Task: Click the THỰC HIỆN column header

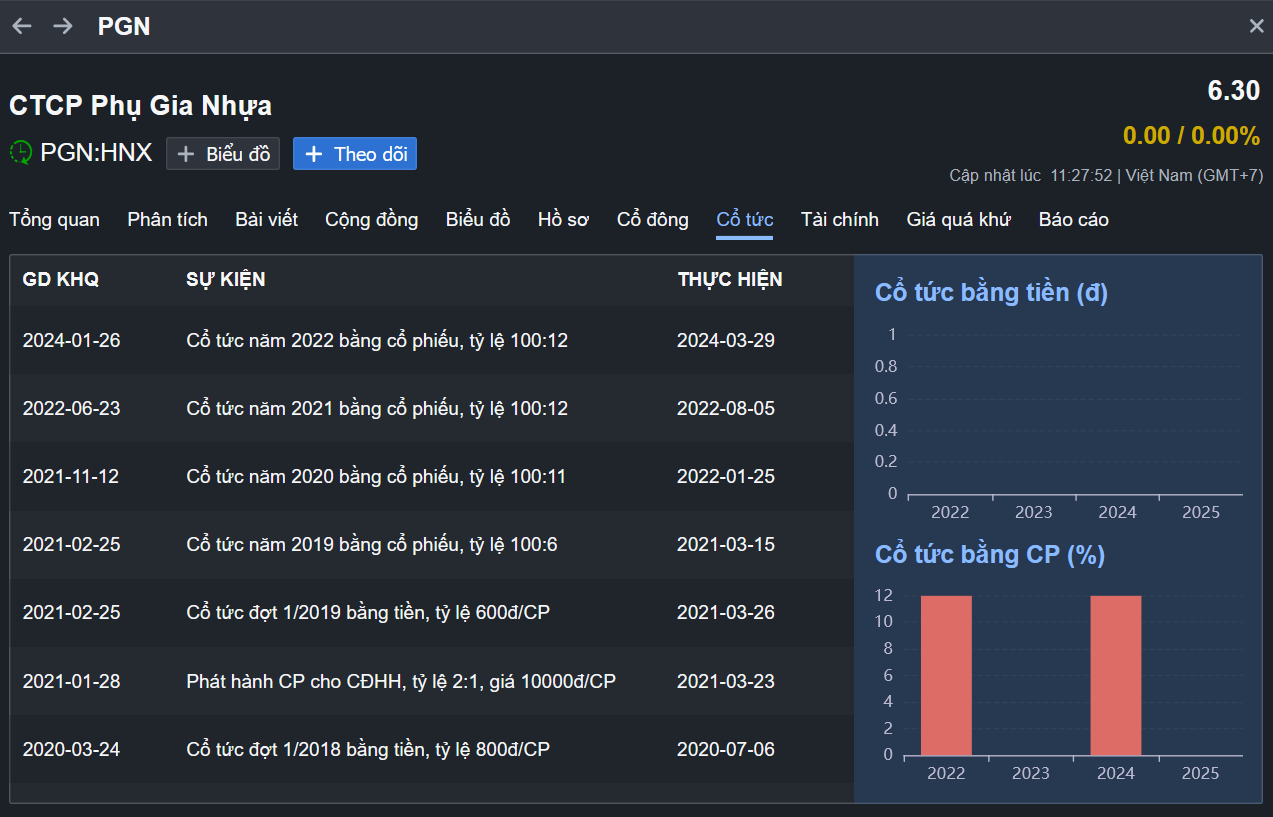Action: tap(730, 280)
